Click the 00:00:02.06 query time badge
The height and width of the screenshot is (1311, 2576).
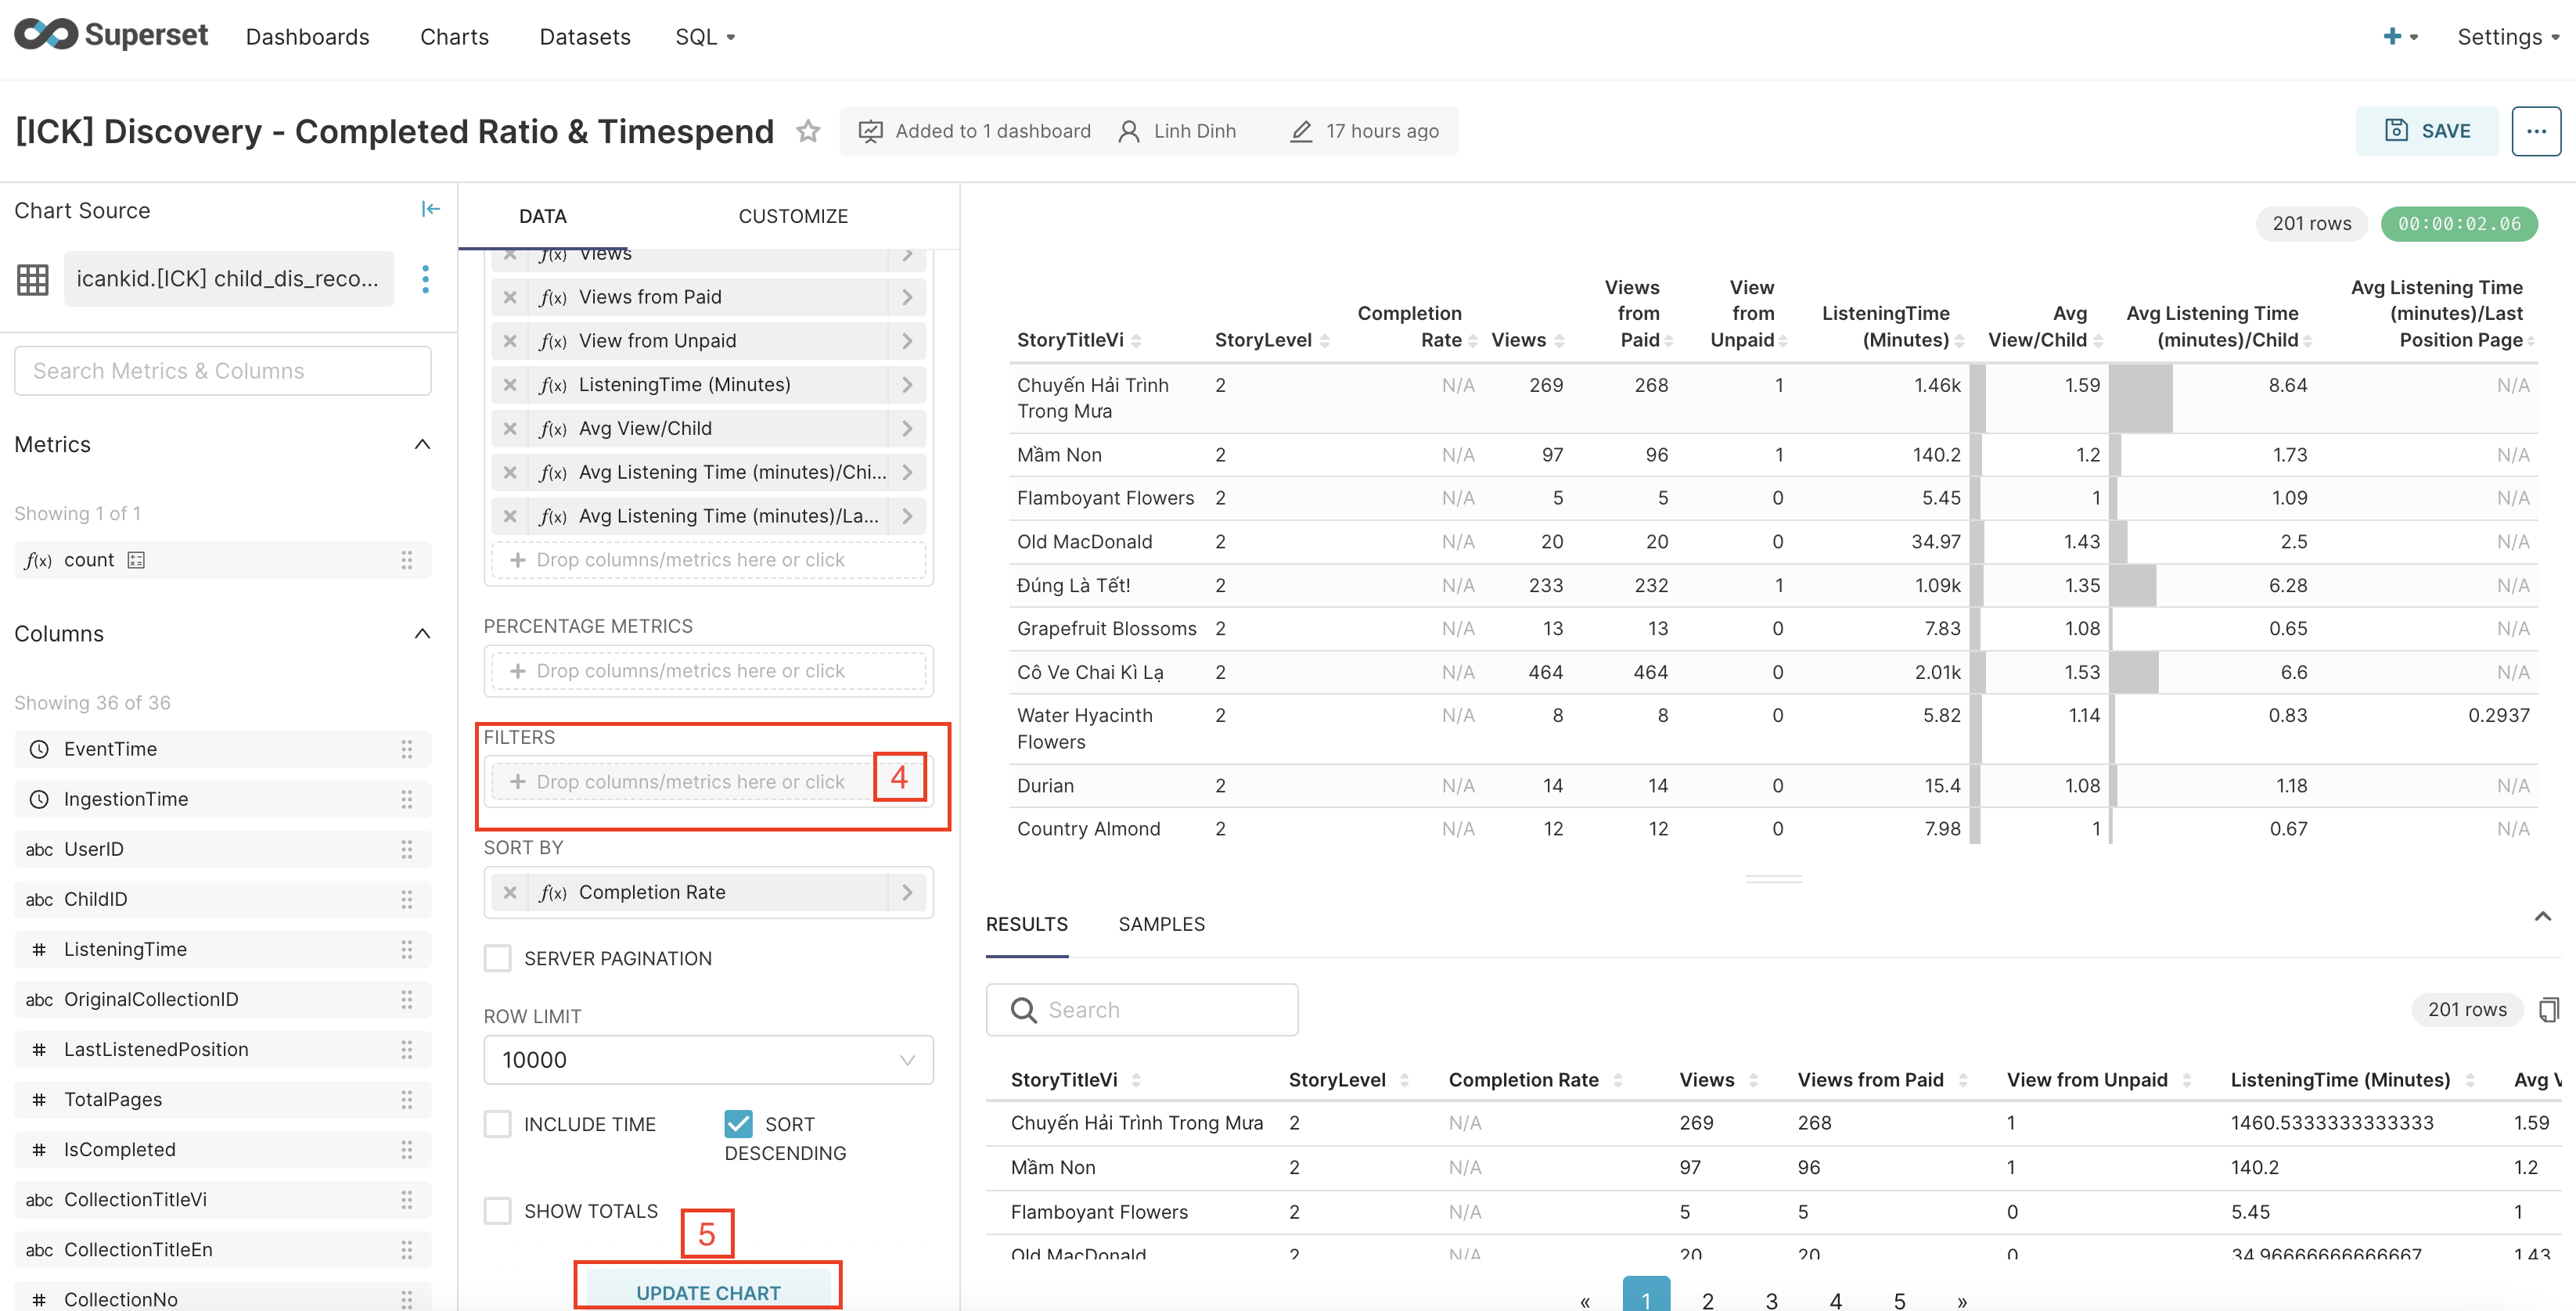2459,223
